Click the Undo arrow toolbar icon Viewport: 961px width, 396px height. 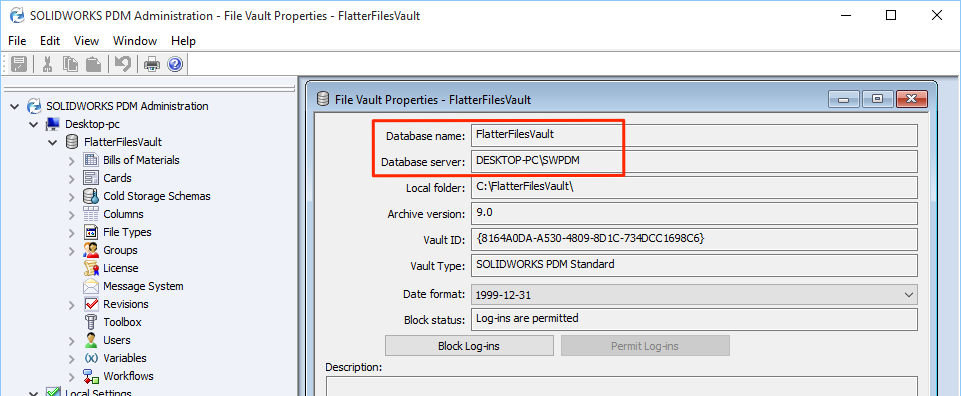coord(123,64)
